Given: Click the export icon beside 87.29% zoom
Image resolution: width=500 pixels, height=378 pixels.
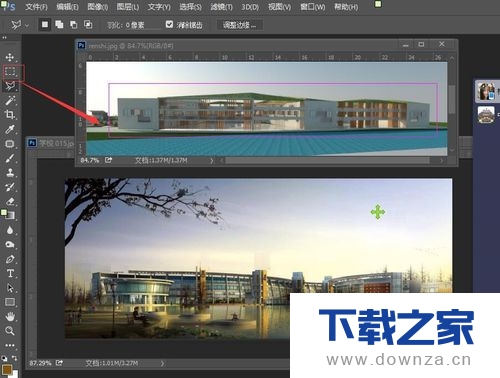Looking at the screenshot, I should pyautogui.click(x=59, y=363).
